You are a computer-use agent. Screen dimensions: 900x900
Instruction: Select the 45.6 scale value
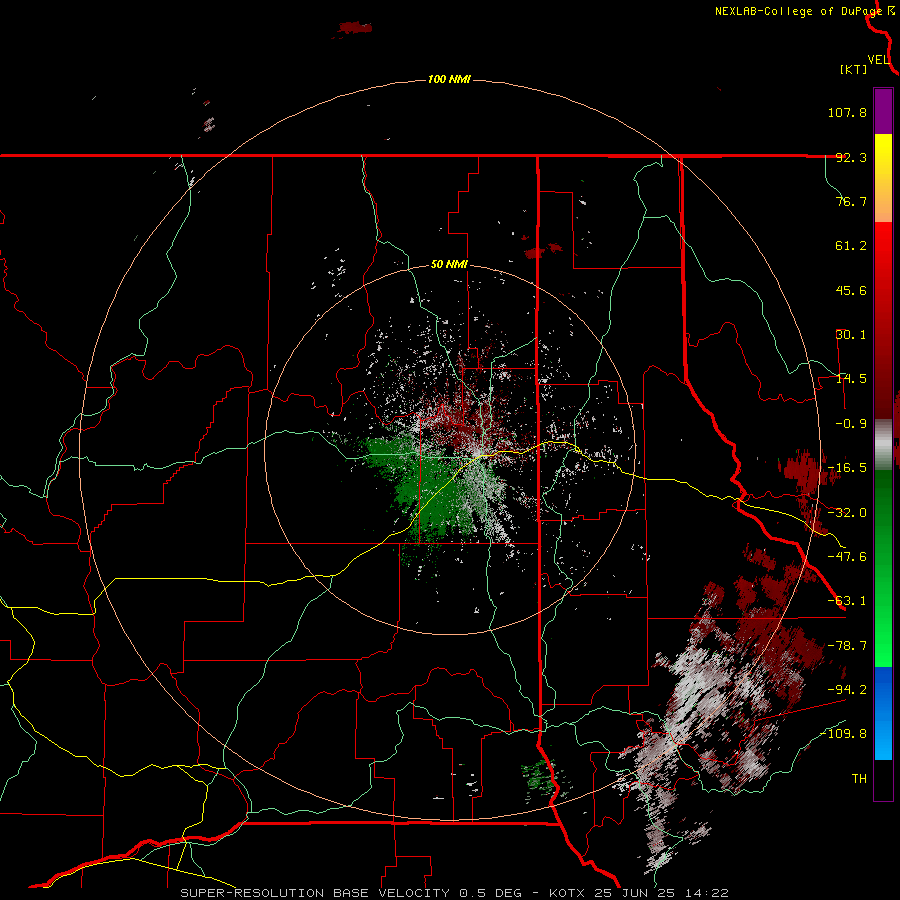click(x=851, y=290)
